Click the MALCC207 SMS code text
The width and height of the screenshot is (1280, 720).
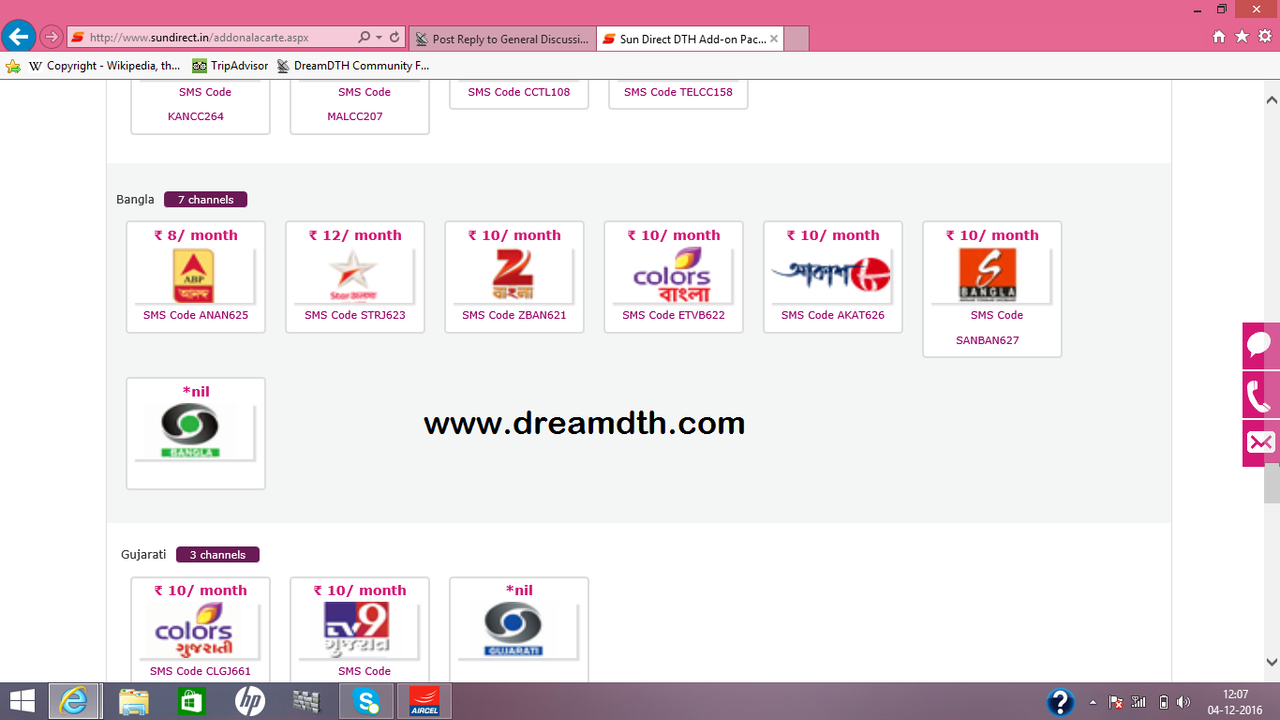click(355, 116)
